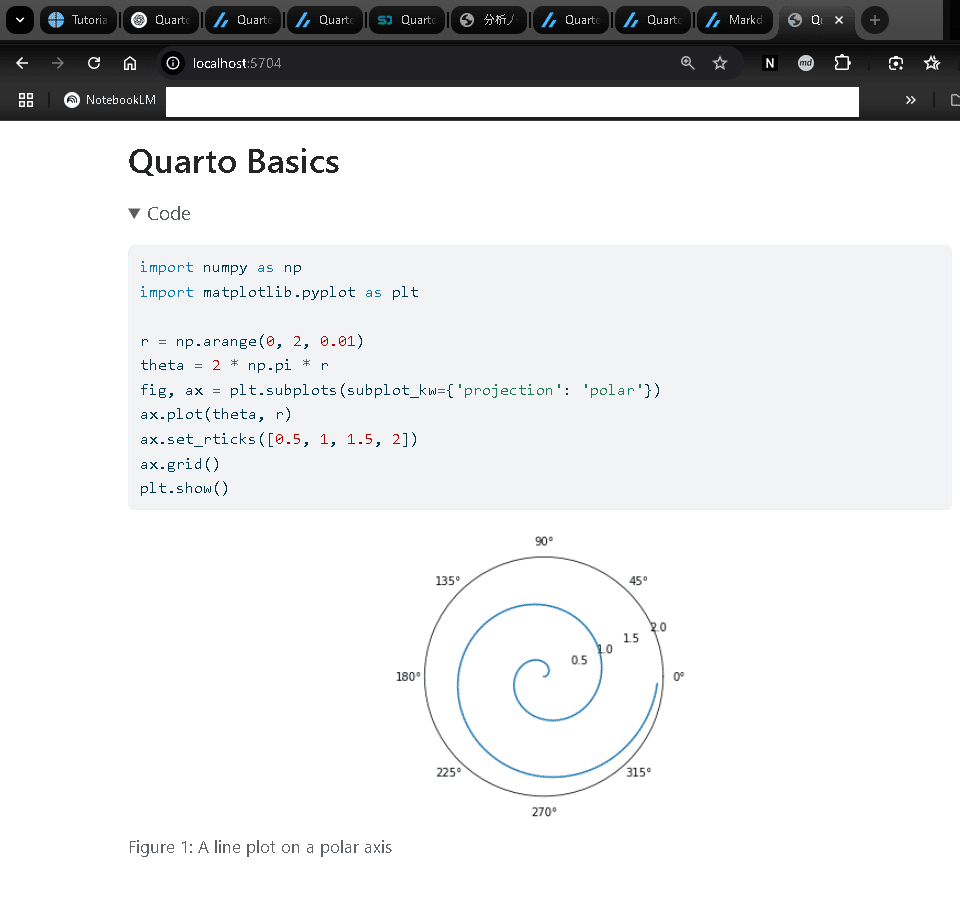This screenshot has height=898, width=960.
Task: Collapse the Code section disclosure triangle
Action: pos(134,213)
